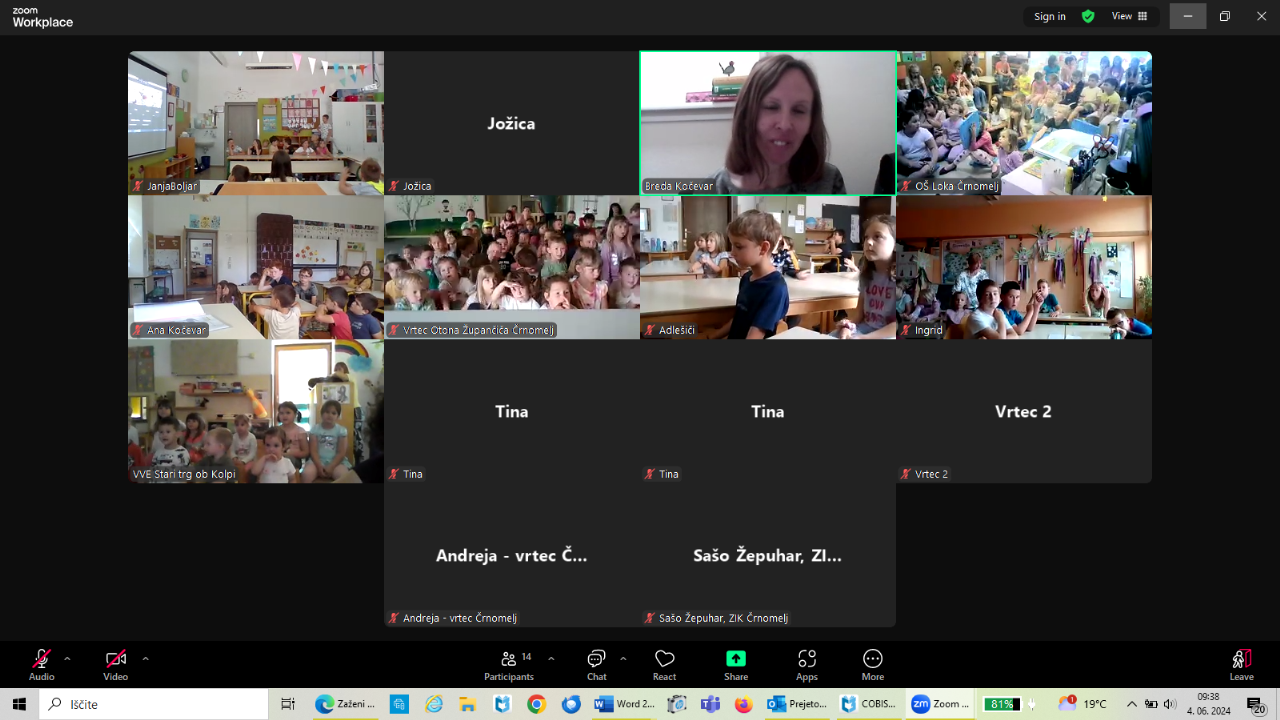
Task: Click the green encryption shield icon
Action: 1088,16
